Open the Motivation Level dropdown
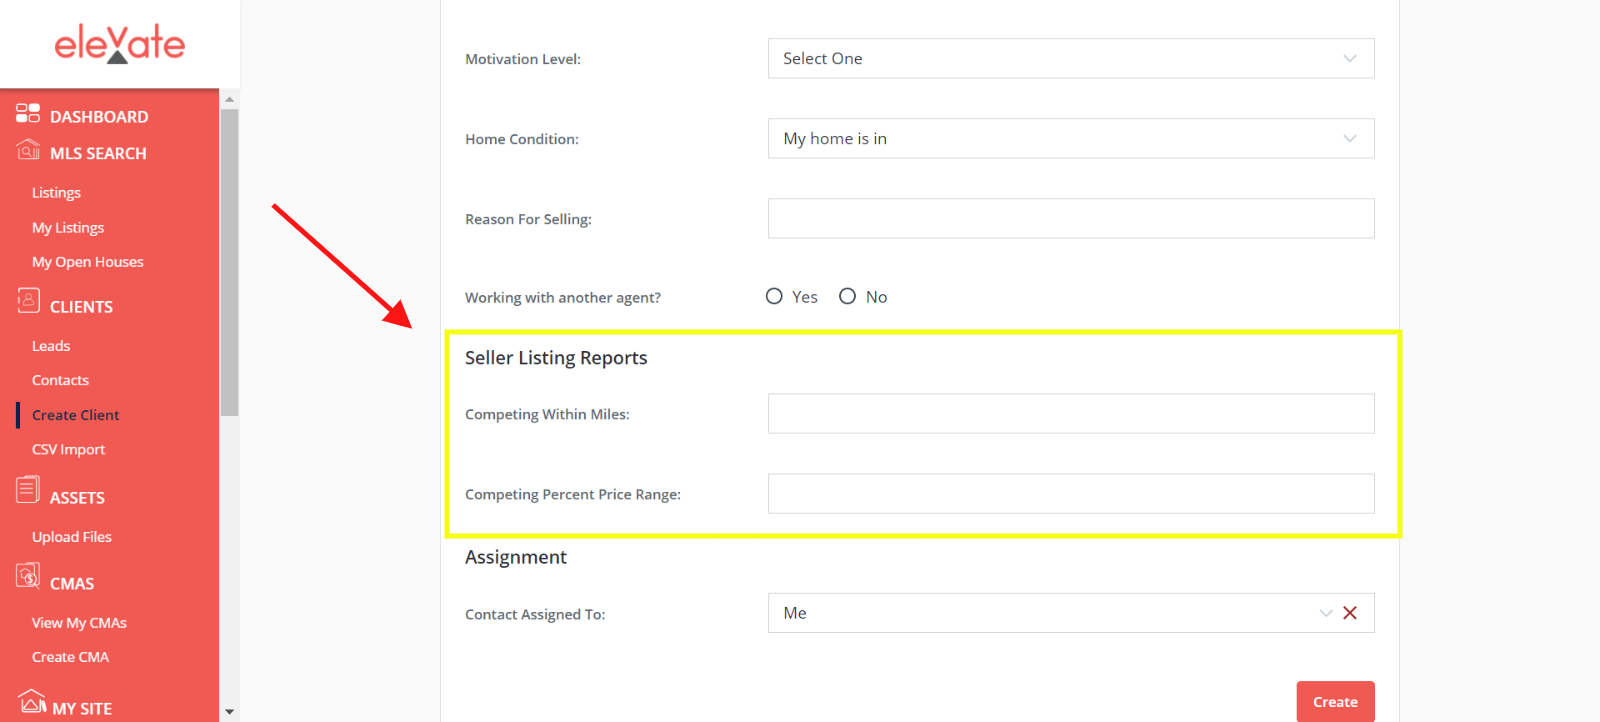Screen dimensions: 1600x722 [1071, 58]
